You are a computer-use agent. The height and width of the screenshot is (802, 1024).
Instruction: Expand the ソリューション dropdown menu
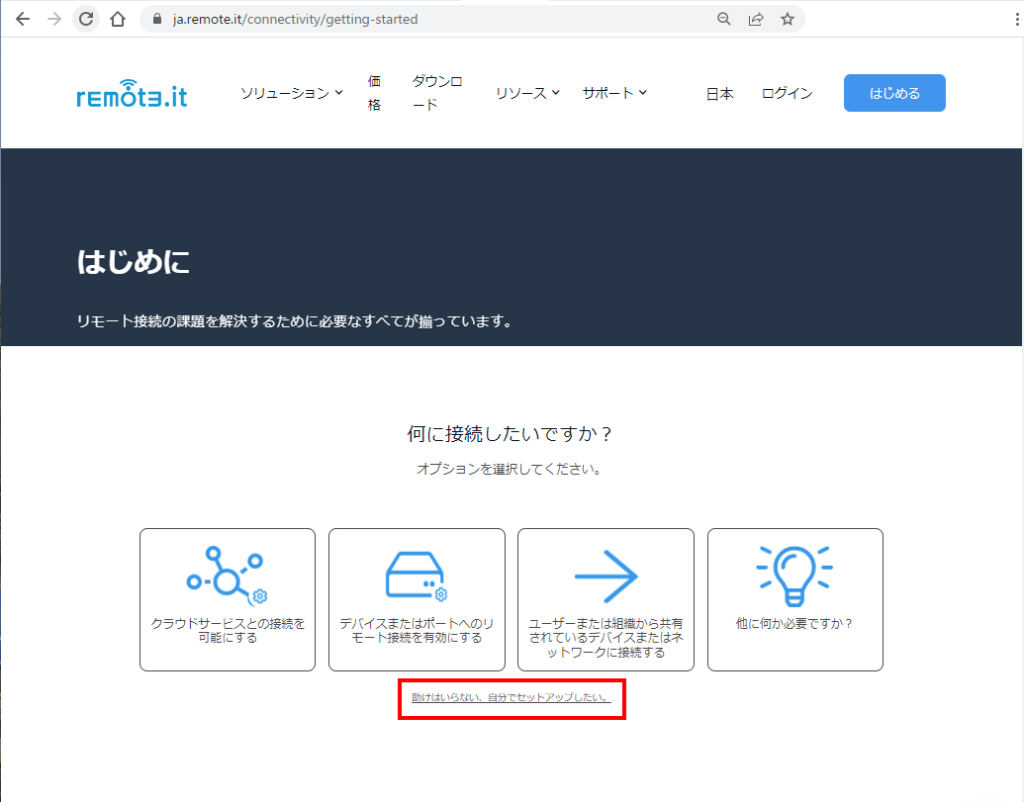click(x=291, y=93)
